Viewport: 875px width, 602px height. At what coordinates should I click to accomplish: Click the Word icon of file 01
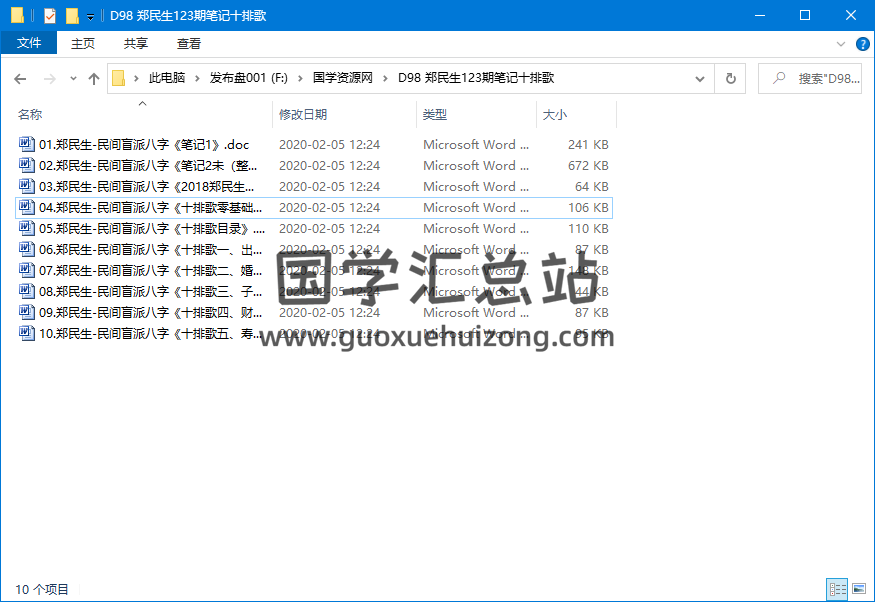(27, 144)
